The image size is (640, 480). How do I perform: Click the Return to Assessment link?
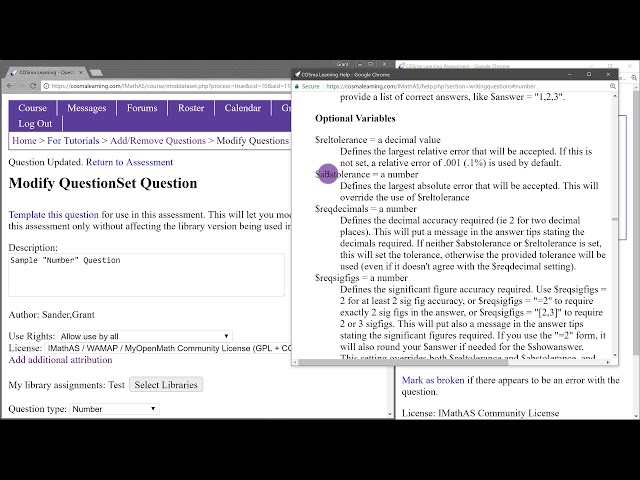129,162
